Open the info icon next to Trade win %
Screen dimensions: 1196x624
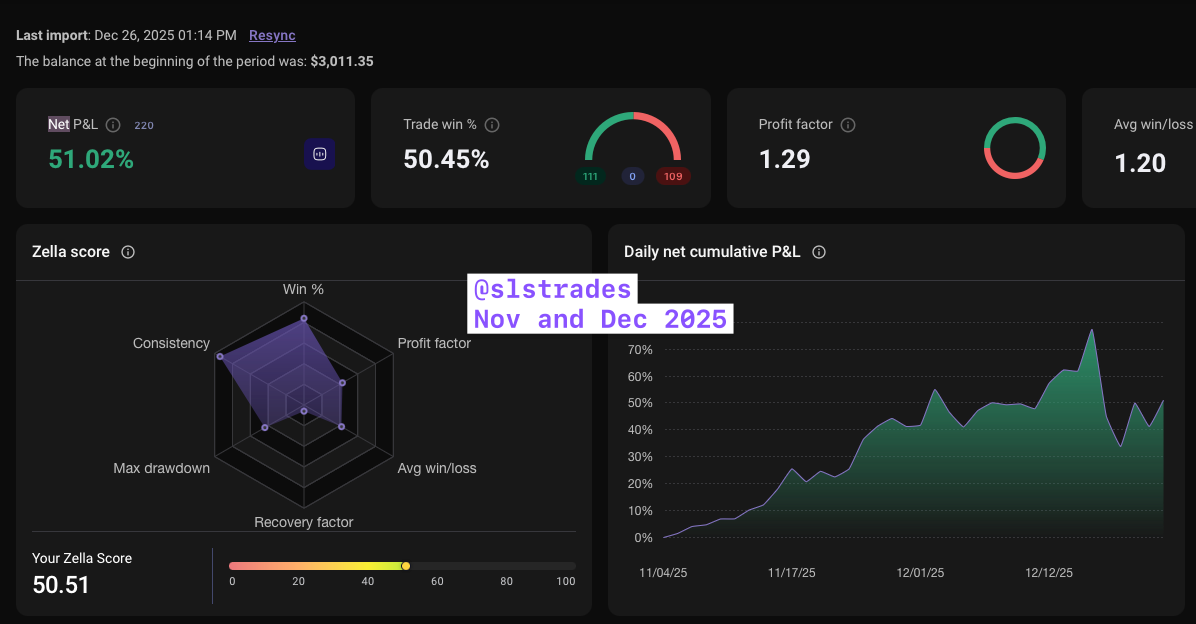[x=492, y=125]
